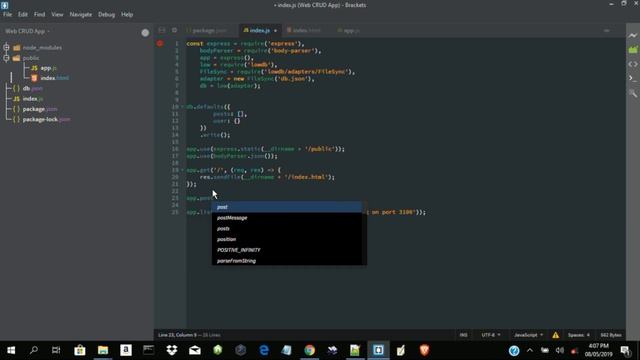Launch Amazon from the taskbar
The image size is (640, 360).
click(x=126, y=350)
